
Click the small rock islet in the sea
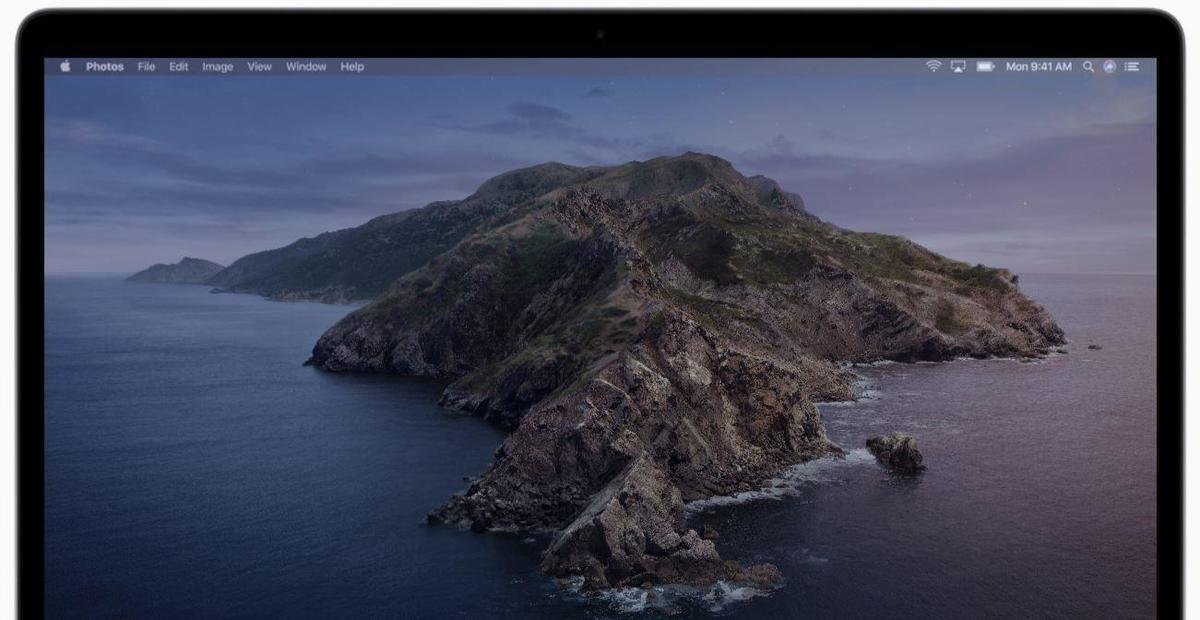click(x=896, y=451)
